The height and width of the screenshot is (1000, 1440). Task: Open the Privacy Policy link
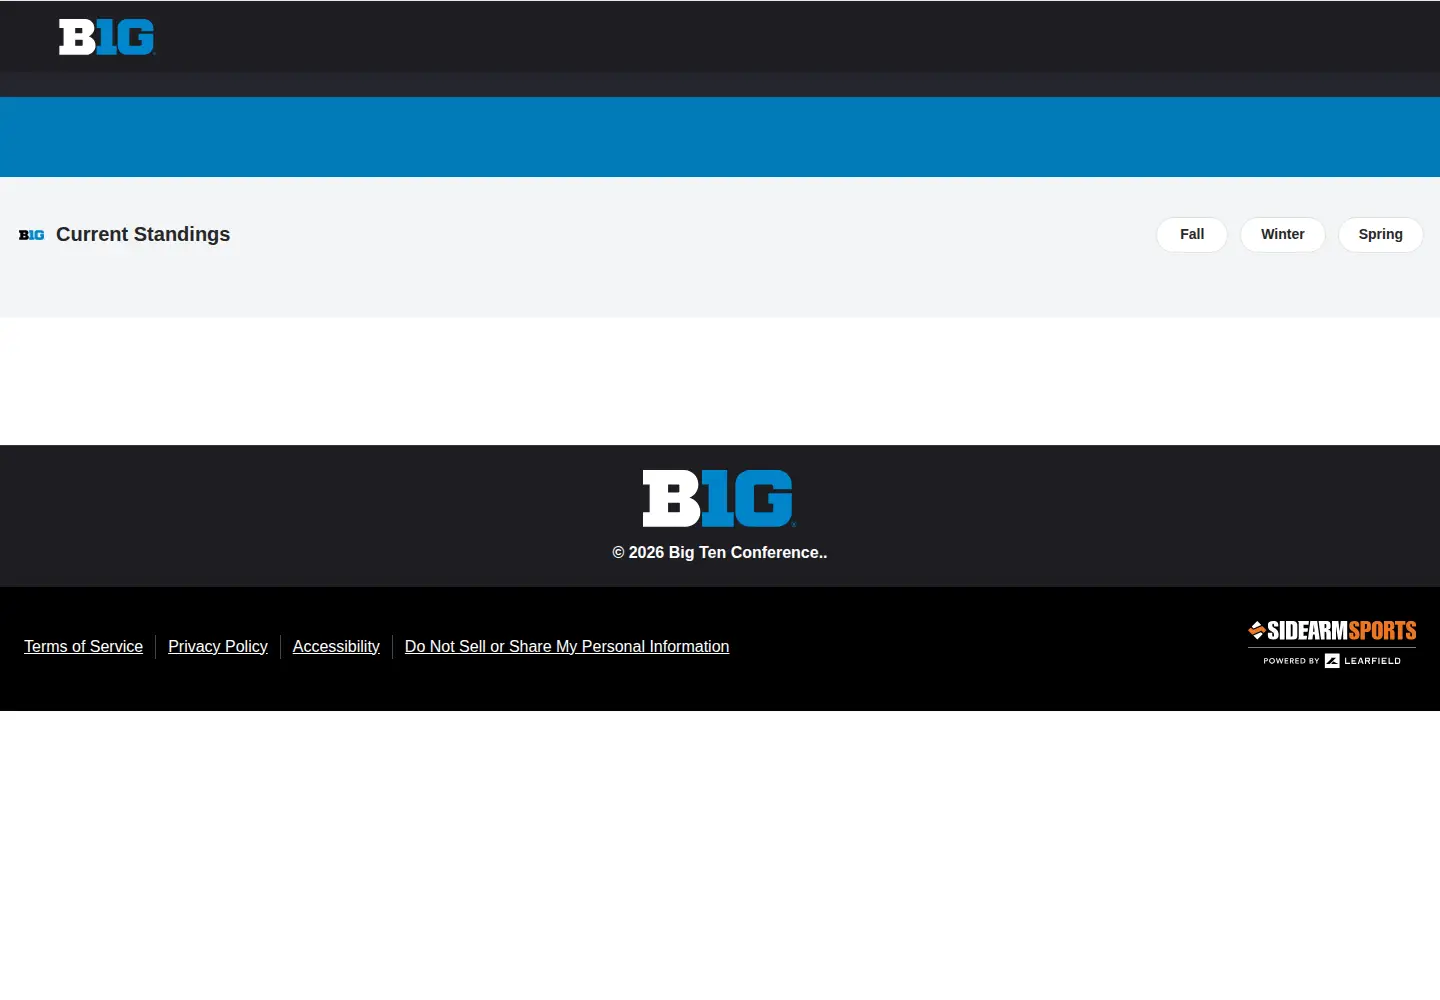point(218,647)
